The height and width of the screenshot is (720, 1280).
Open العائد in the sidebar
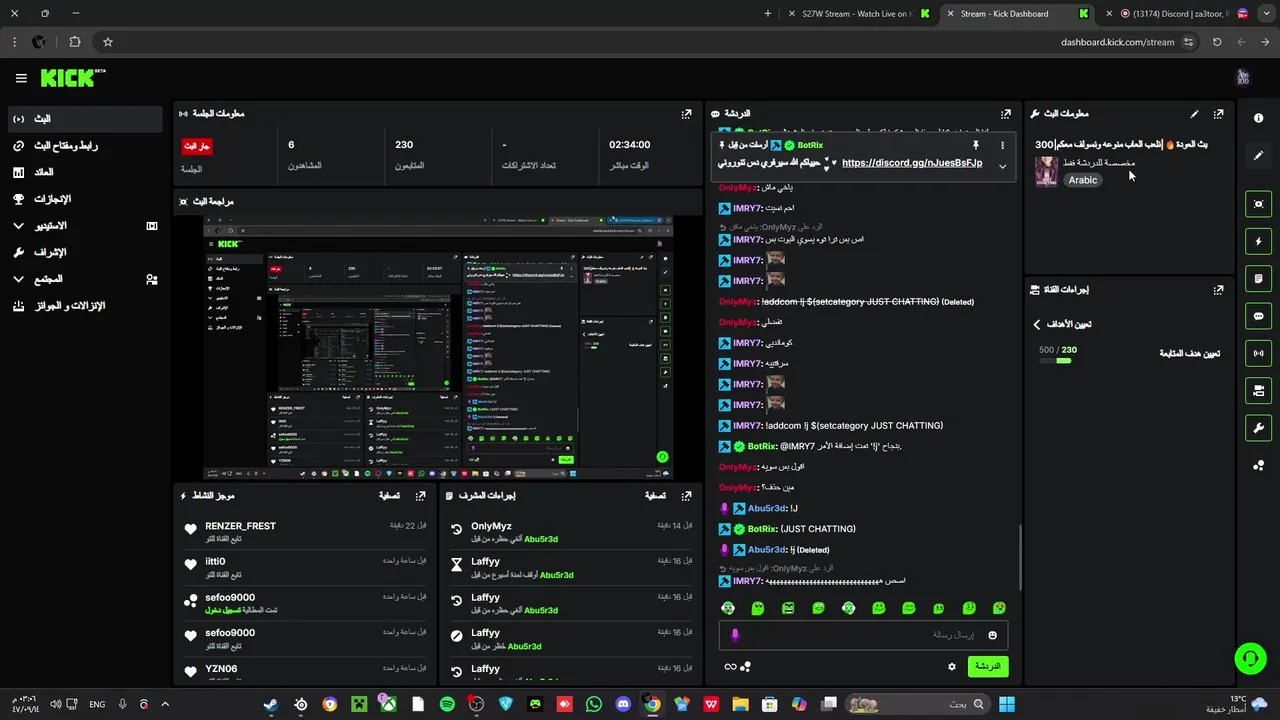coord(84,172)
